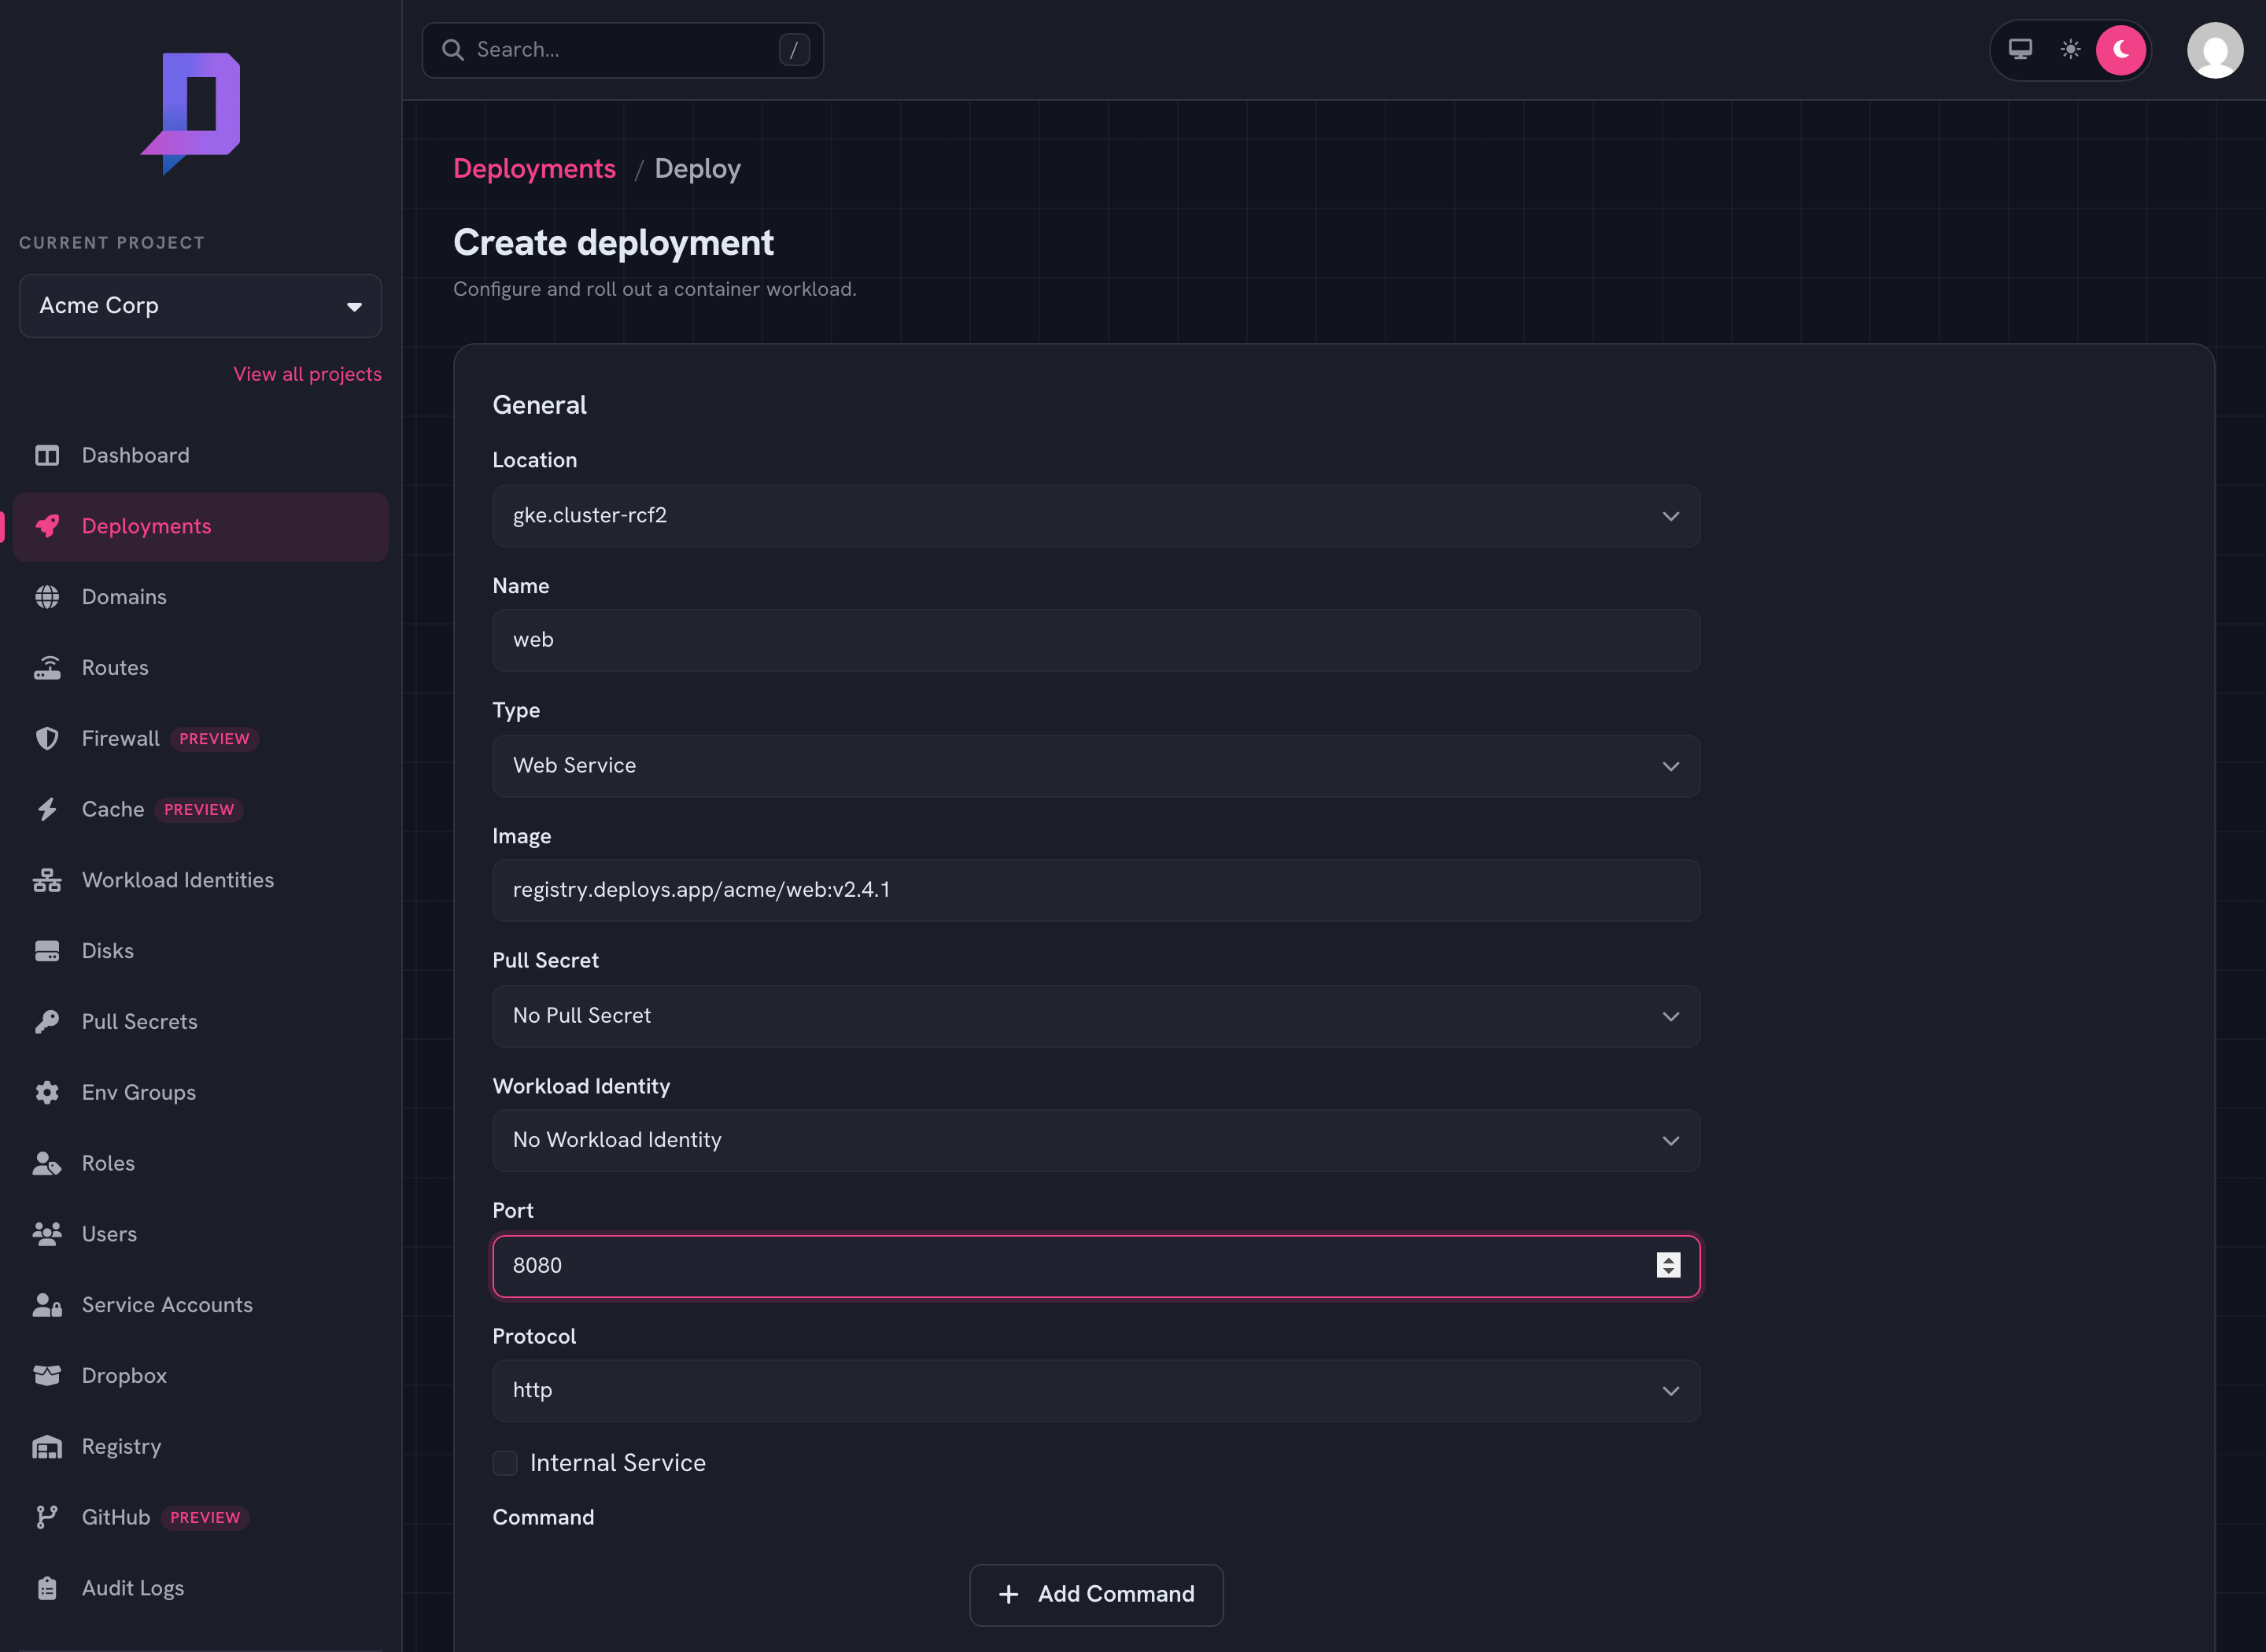Click the Audit Logs clipboard icon
This screenshot has height=1652, width=2266.
pyautogui.click(x=47, y=1588)
